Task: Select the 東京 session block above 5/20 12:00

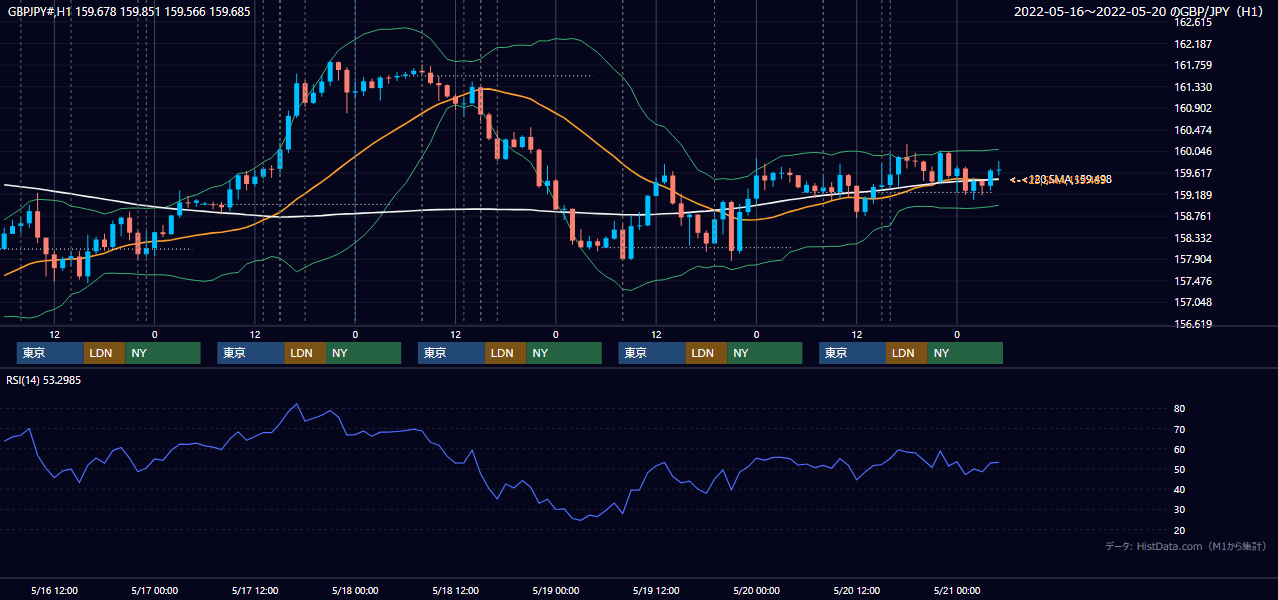Action: (852, 353)
